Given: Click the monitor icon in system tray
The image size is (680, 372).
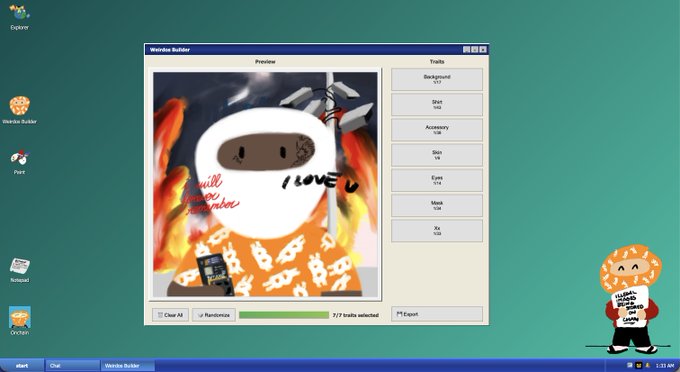Looking at the screenshot, I should click(x=630, y=365).
